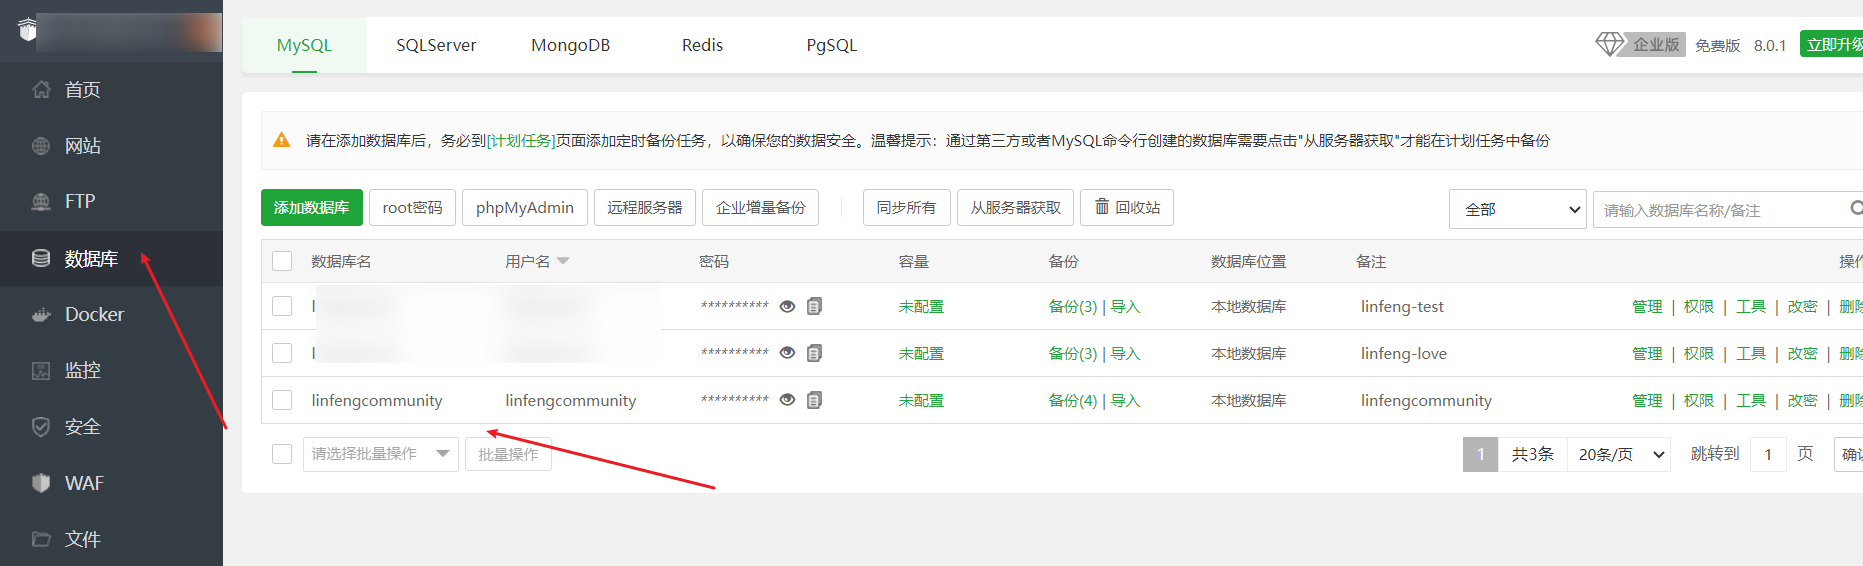Sort by the 用户名 column arrow

click(x=563, y=261)
